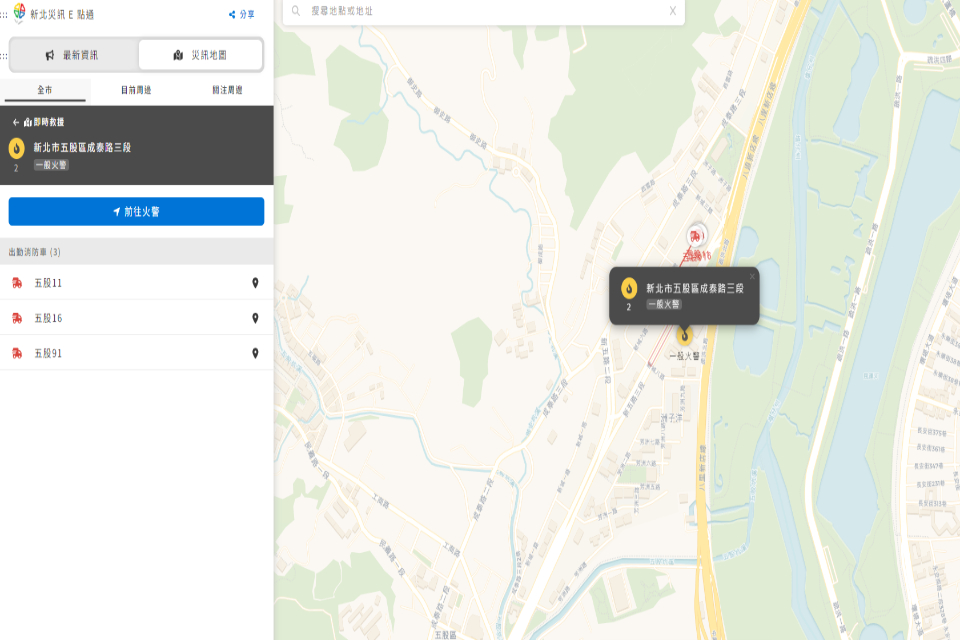
Task: Open the 關注周邊 tab
Action: [227, 90]
